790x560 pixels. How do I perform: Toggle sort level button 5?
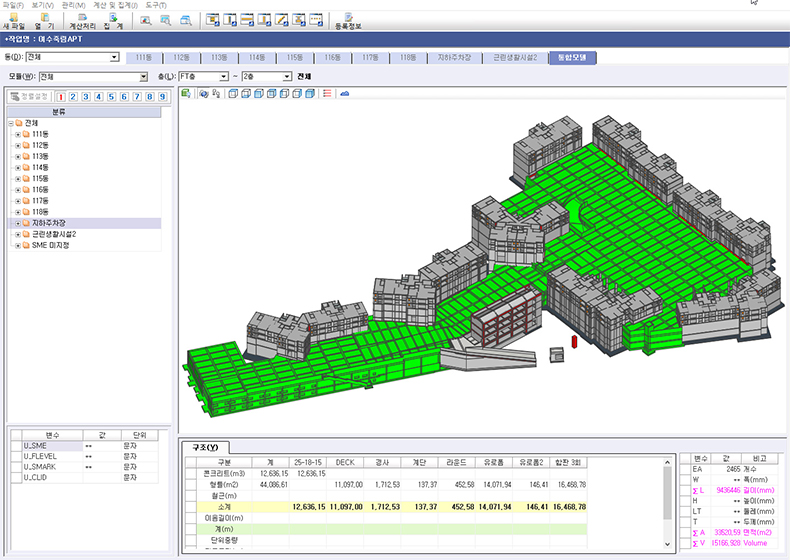[x=111, y=97]
